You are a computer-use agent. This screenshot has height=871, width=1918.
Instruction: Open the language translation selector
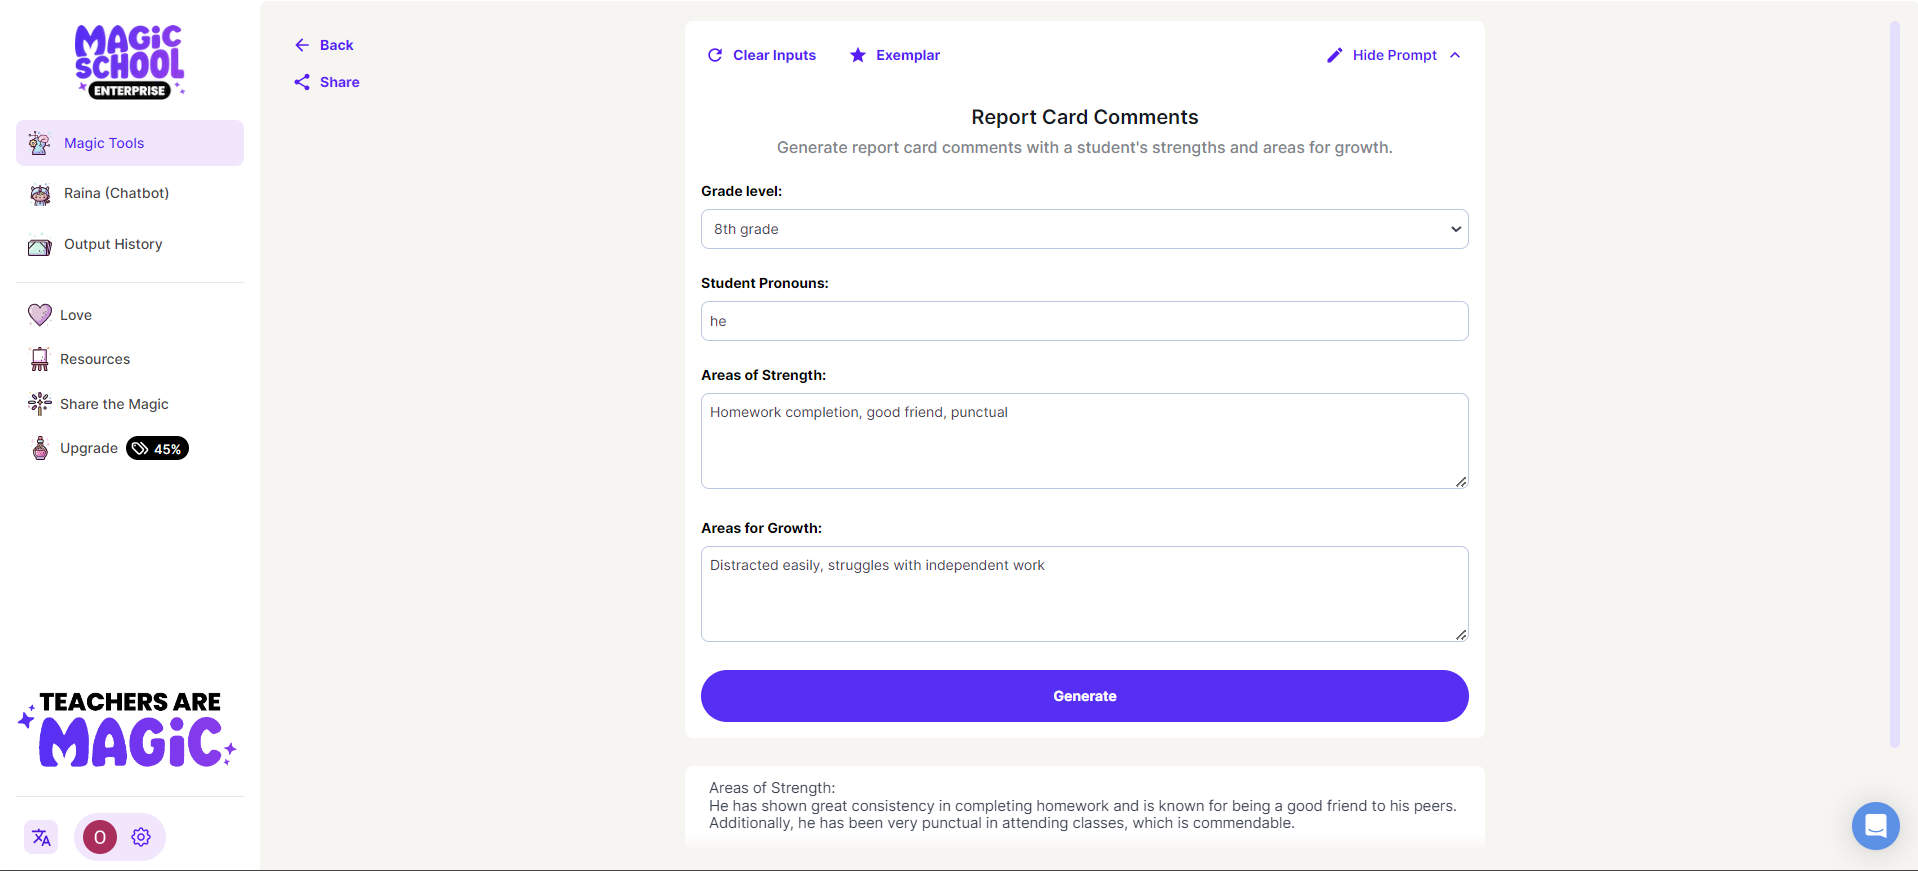pyautogui.click(x=40, y=837)
